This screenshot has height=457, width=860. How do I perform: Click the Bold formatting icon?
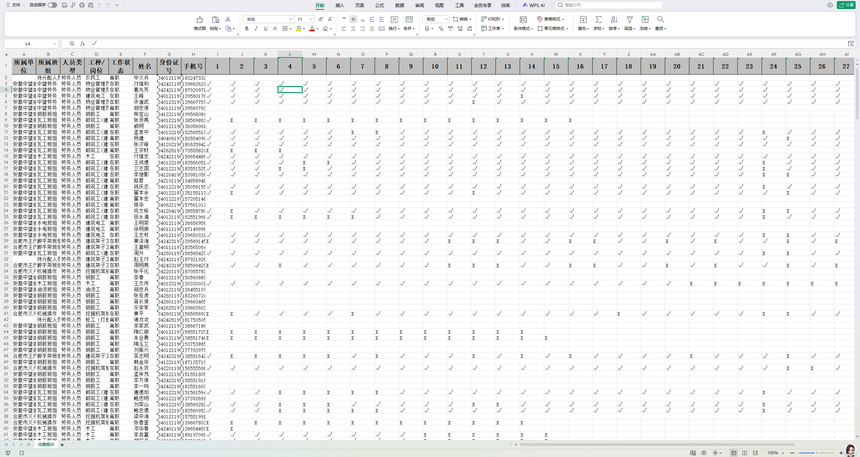click(247, 29)
